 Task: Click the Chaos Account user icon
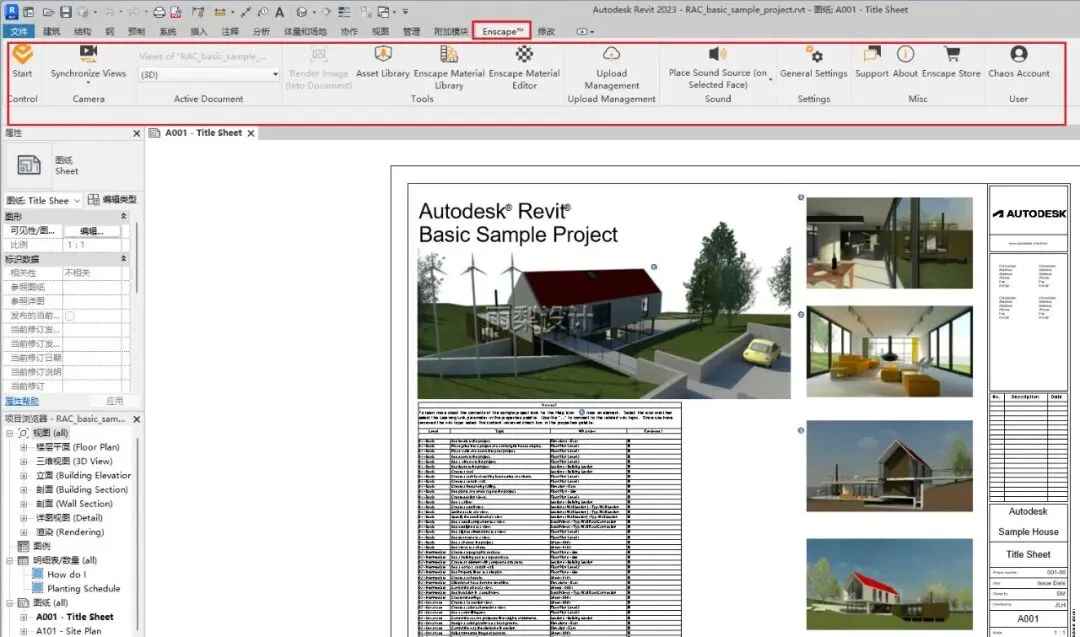click(1018, 54)
